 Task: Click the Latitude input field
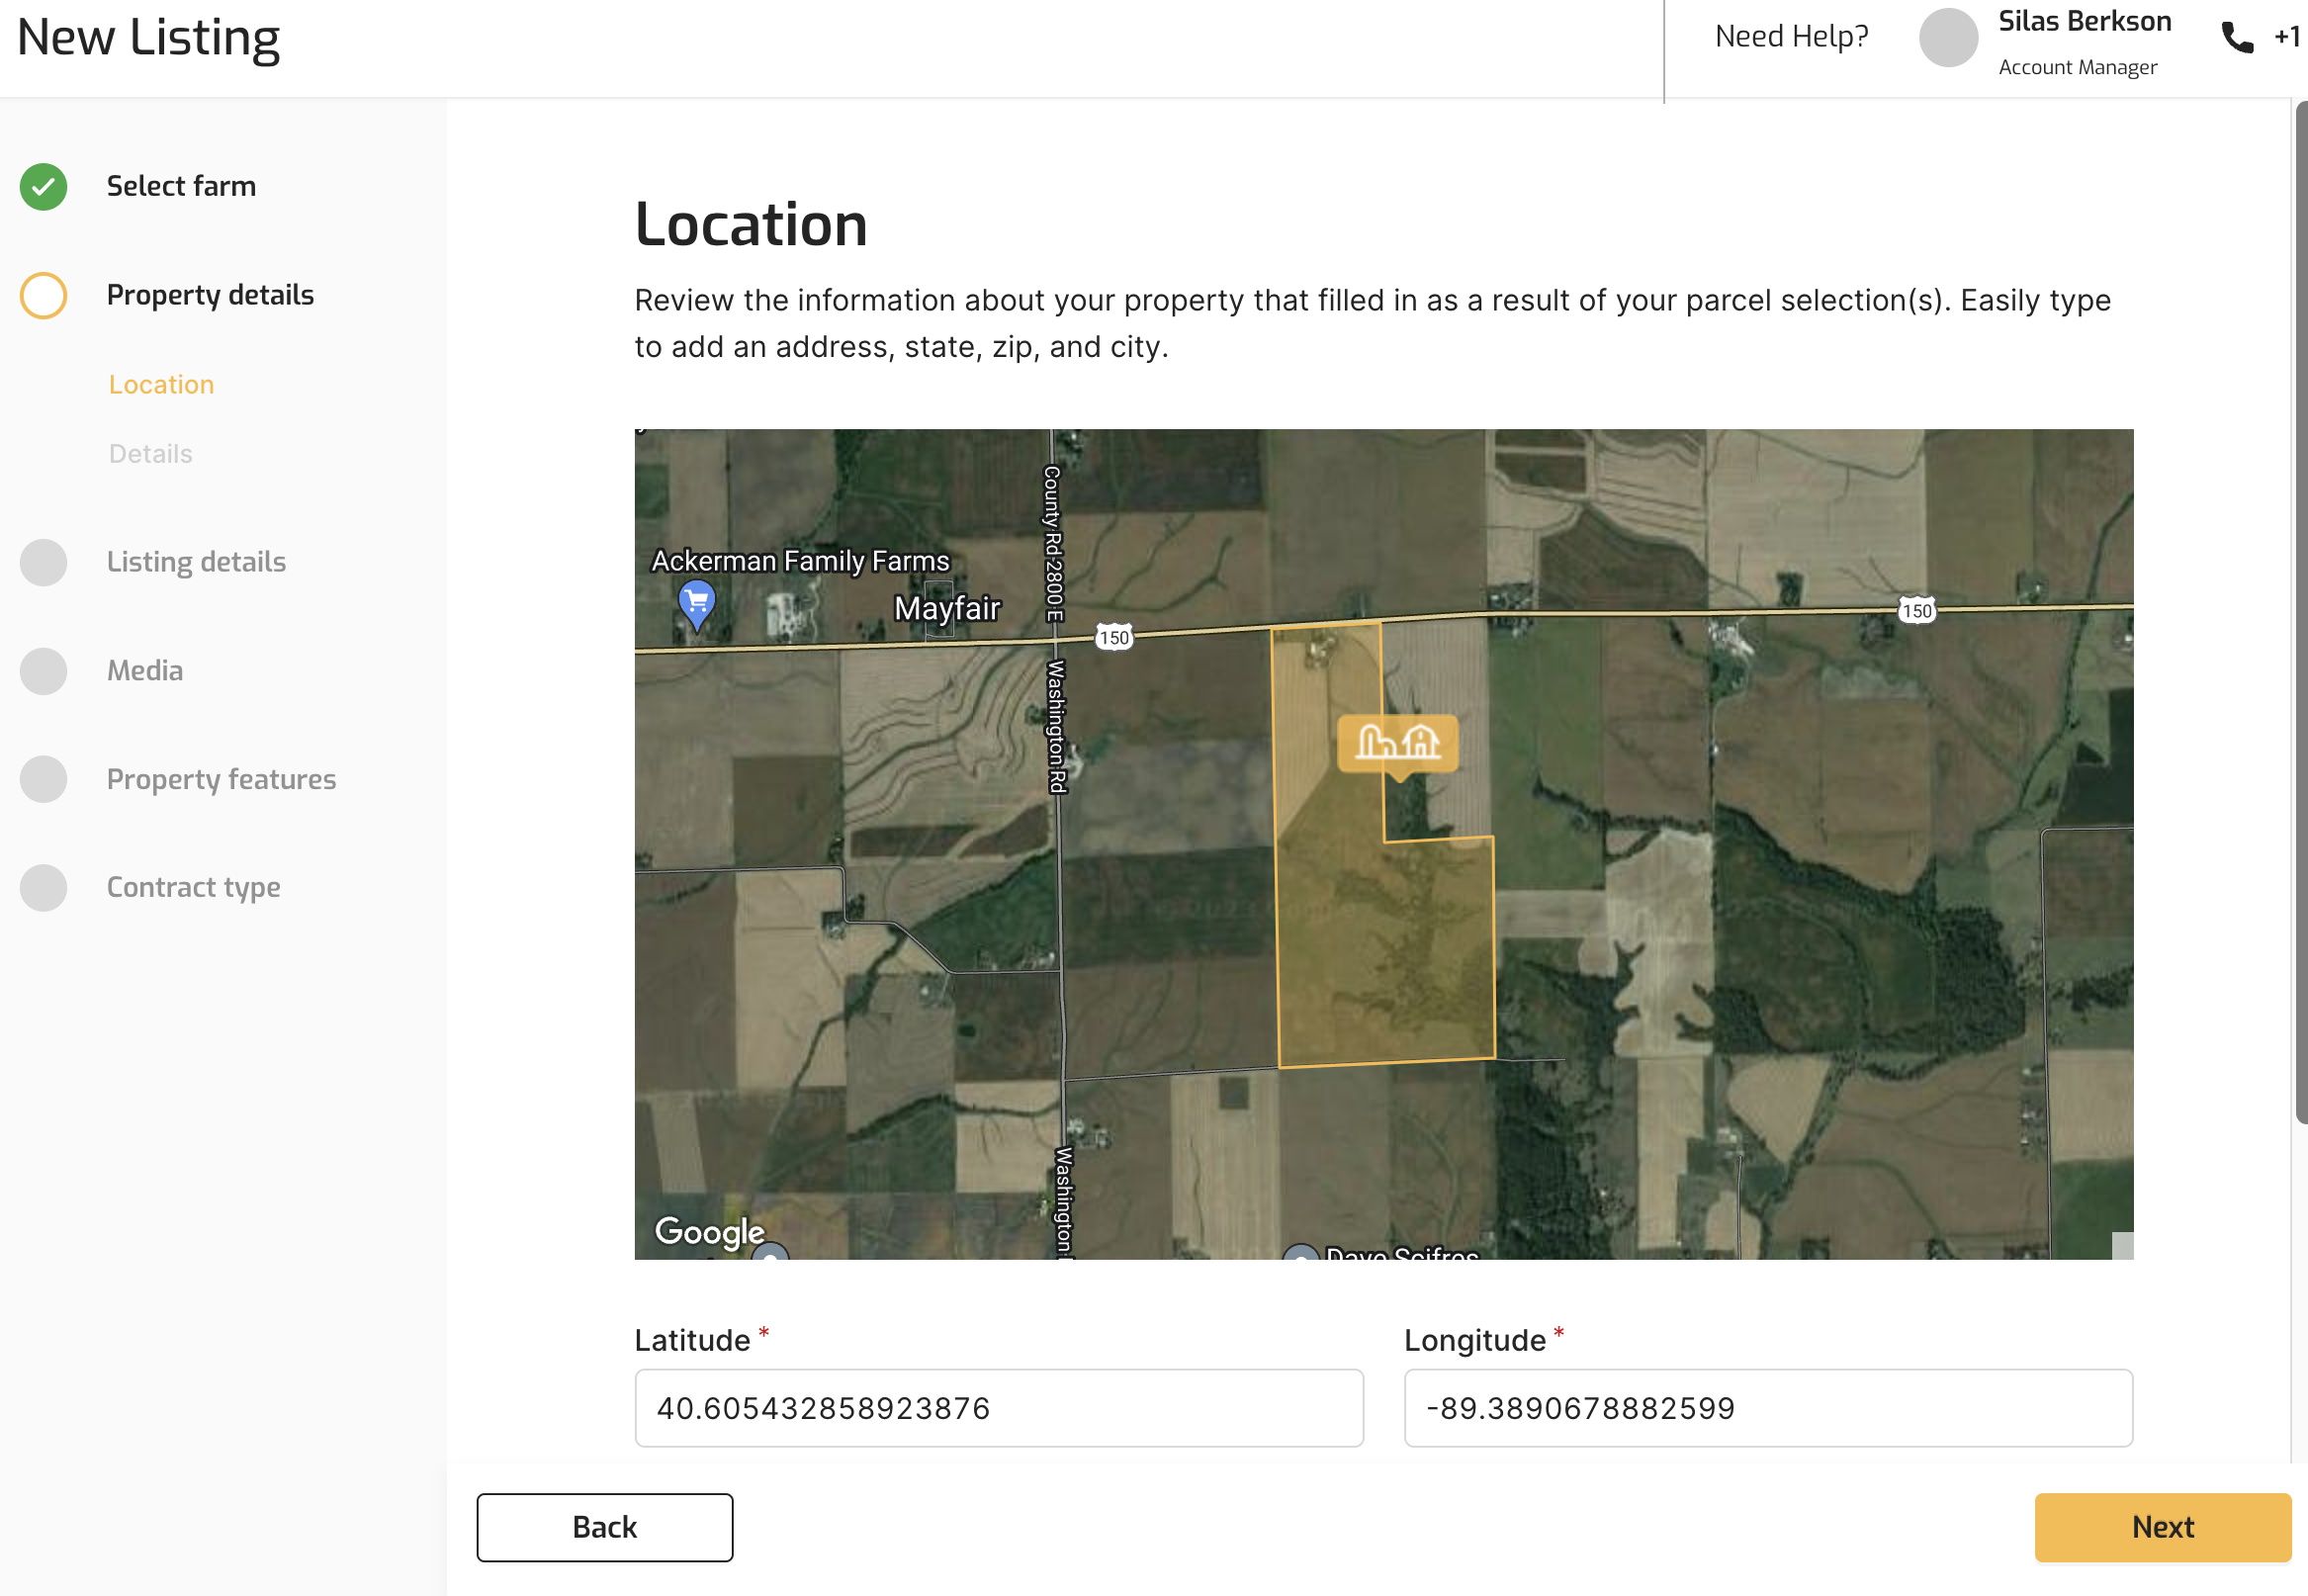click(998, 1407)
